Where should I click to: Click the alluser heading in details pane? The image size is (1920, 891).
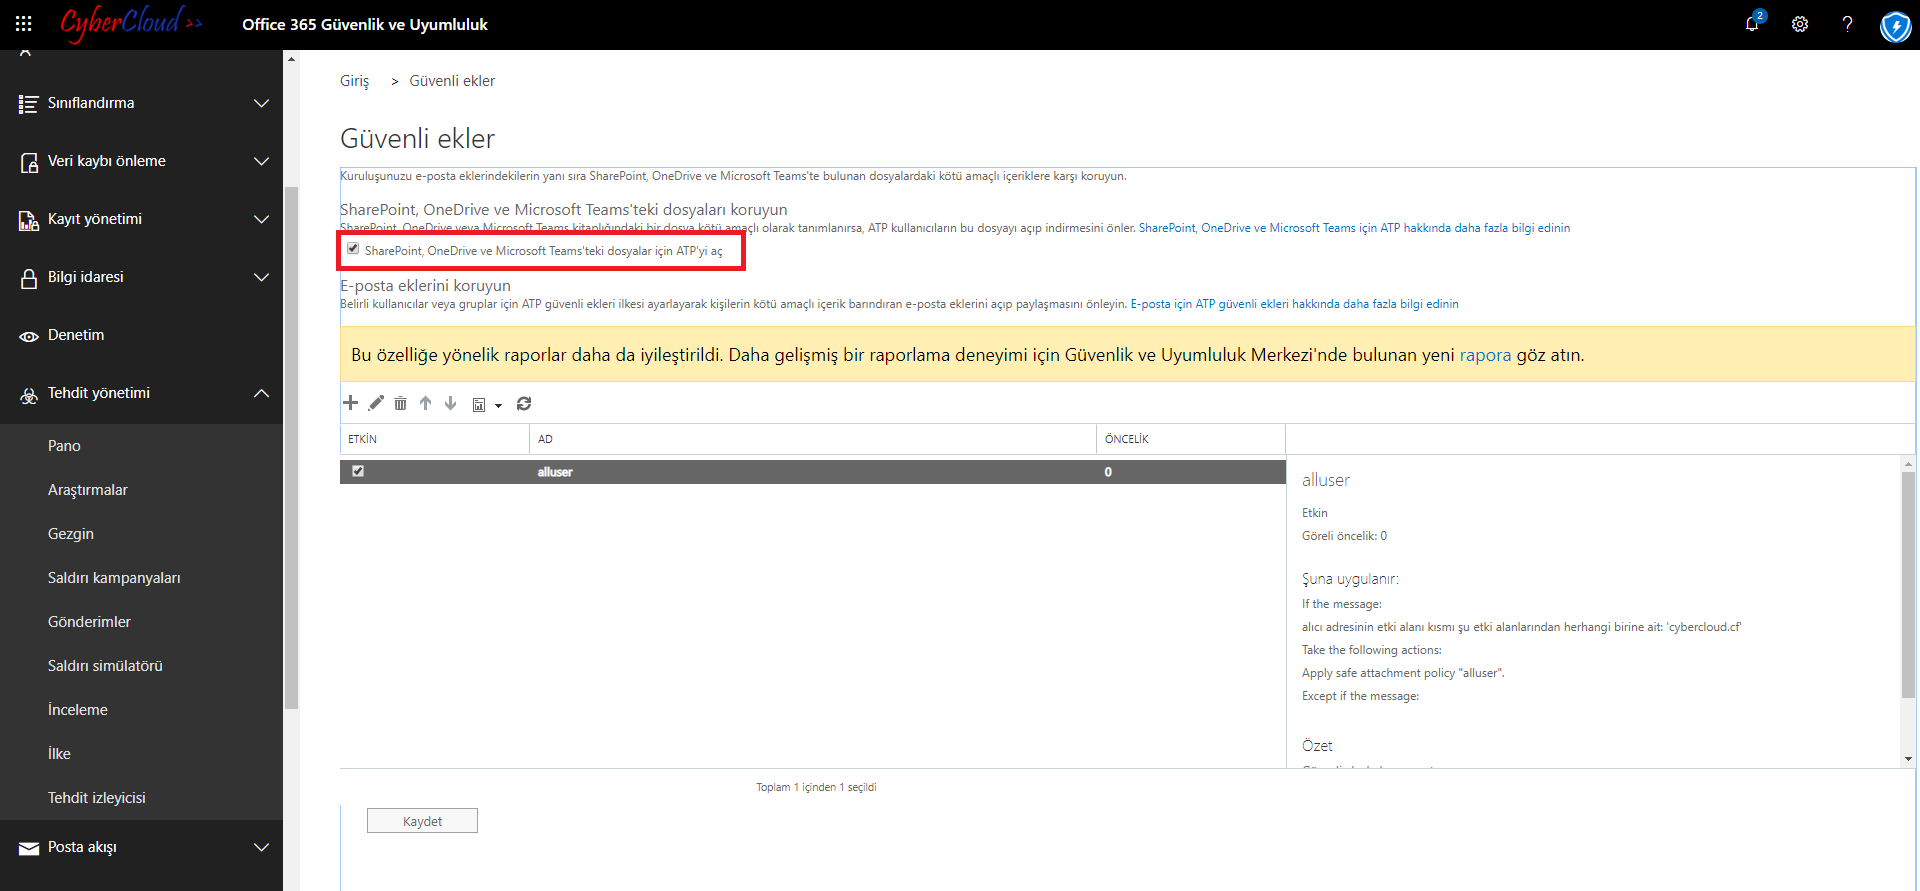click(1326, 480)
